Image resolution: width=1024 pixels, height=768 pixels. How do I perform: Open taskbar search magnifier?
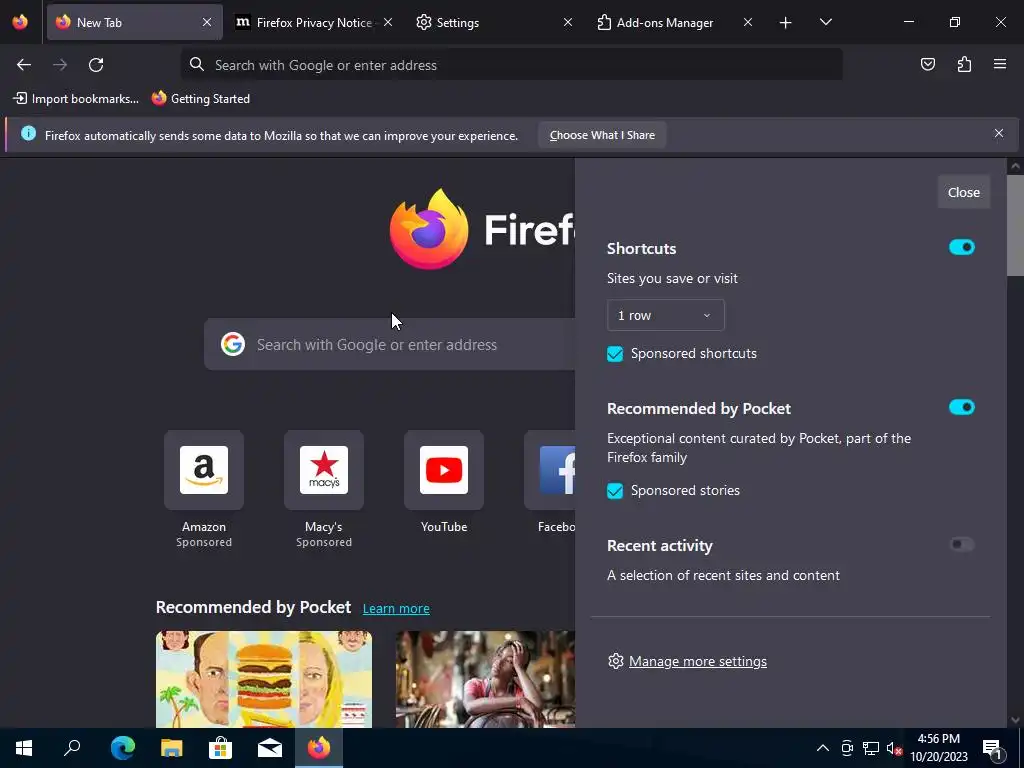[72, 748]
